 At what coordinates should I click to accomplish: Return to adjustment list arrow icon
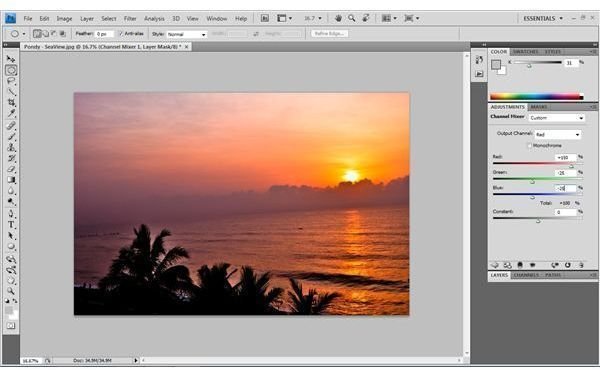[495, 265]
